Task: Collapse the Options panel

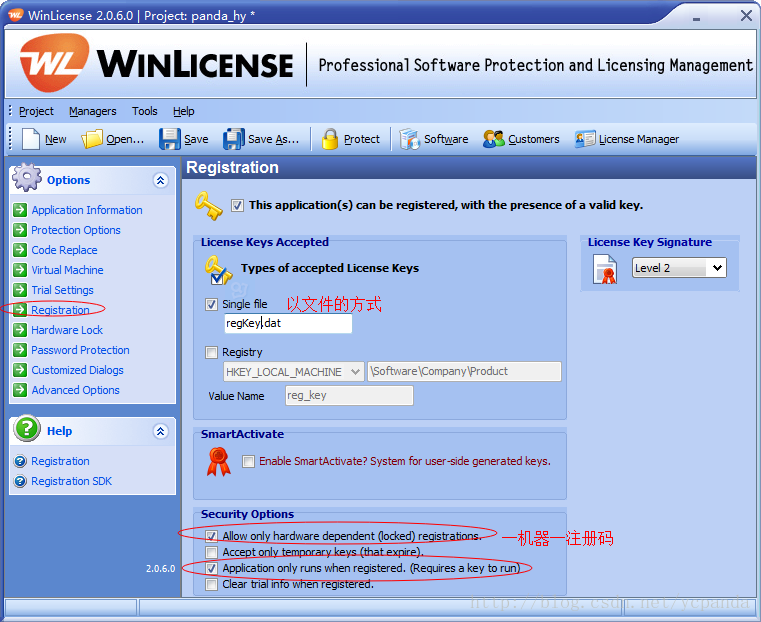Action: pos(161,180)
